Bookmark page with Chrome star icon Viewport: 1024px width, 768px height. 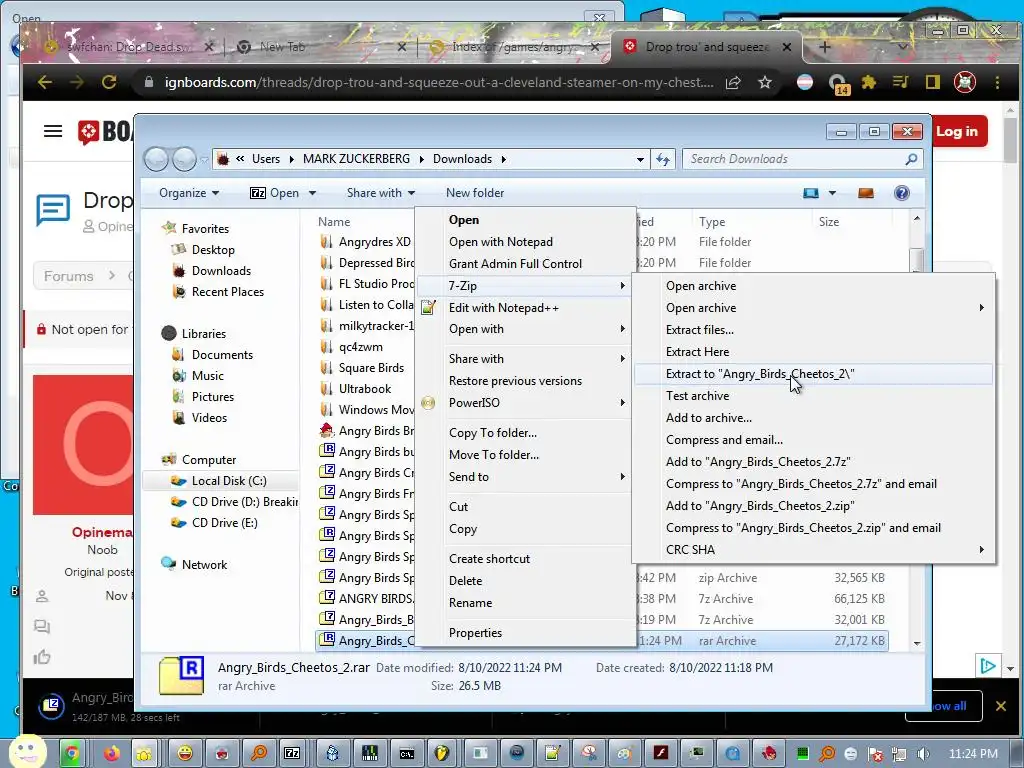coord(765,82)
